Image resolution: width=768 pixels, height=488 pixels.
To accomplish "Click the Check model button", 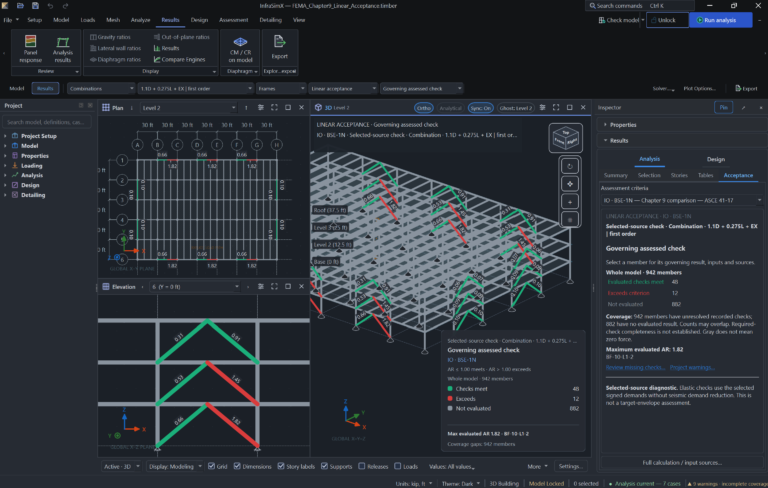I will (x=619, y=20).
